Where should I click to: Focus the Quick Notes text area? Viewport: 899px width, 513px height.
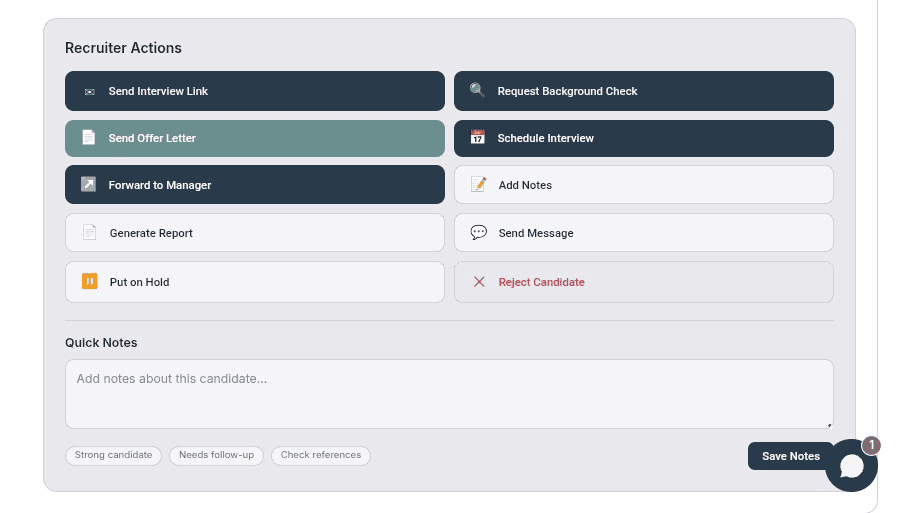(449, 394)
